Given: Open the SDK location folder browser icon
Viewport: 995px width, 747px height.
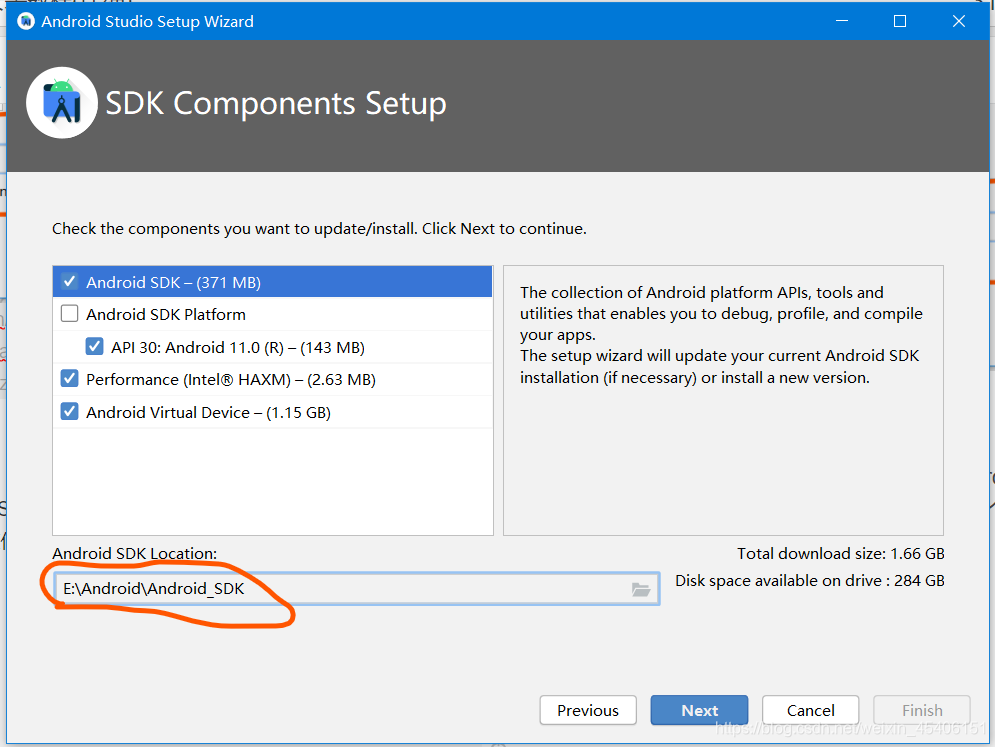Looking at the screenshot, I should click(641, 590).
